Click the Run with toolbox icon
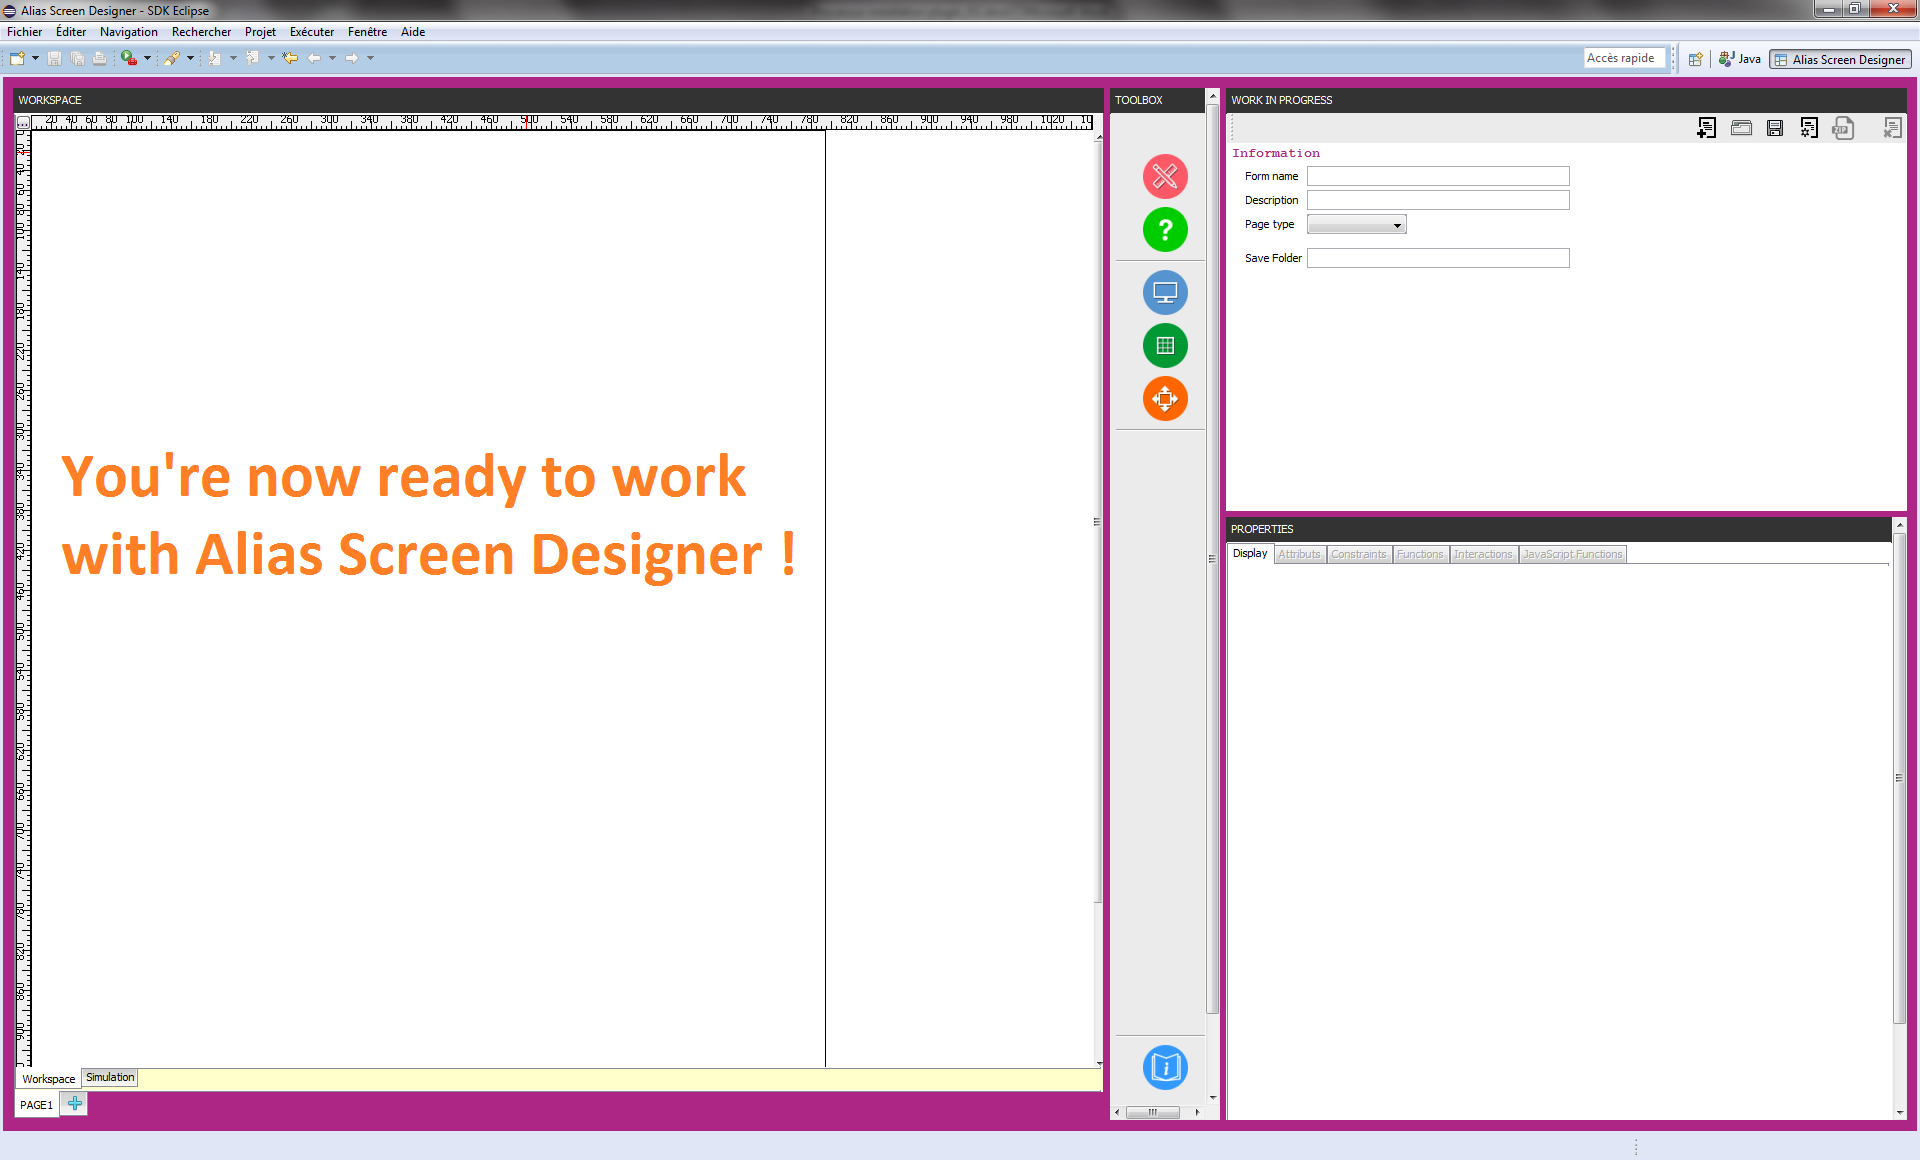 click(x=129, y=58)
